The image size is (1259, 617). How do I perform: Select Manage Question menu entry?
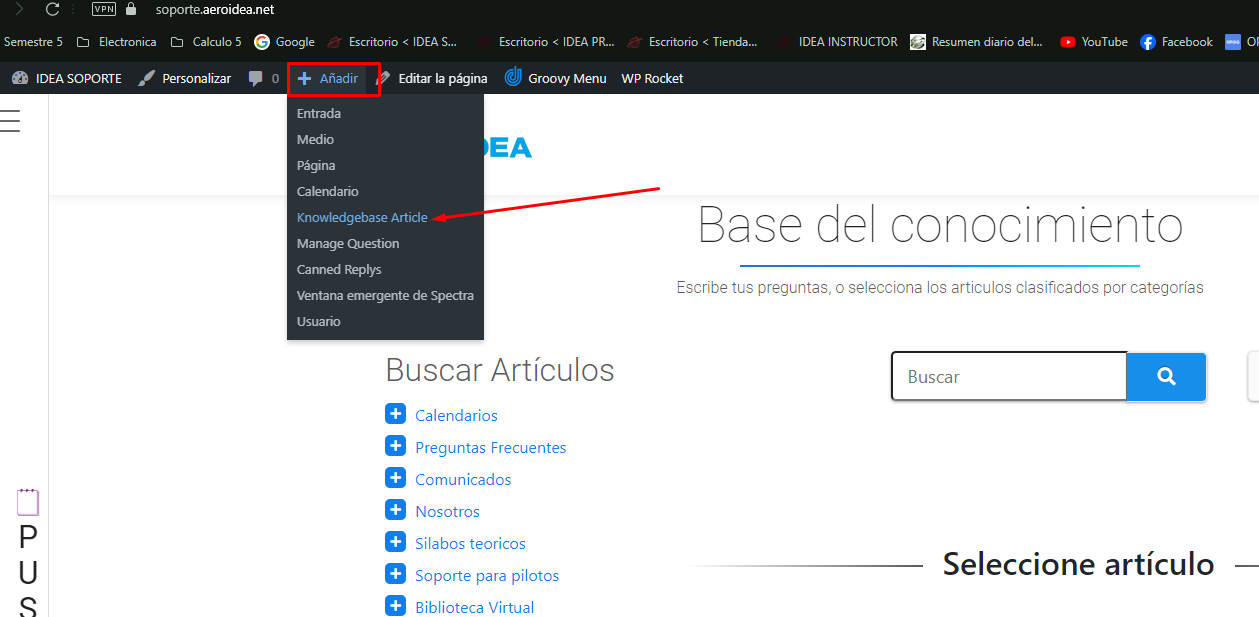click(x=348, y=243)
